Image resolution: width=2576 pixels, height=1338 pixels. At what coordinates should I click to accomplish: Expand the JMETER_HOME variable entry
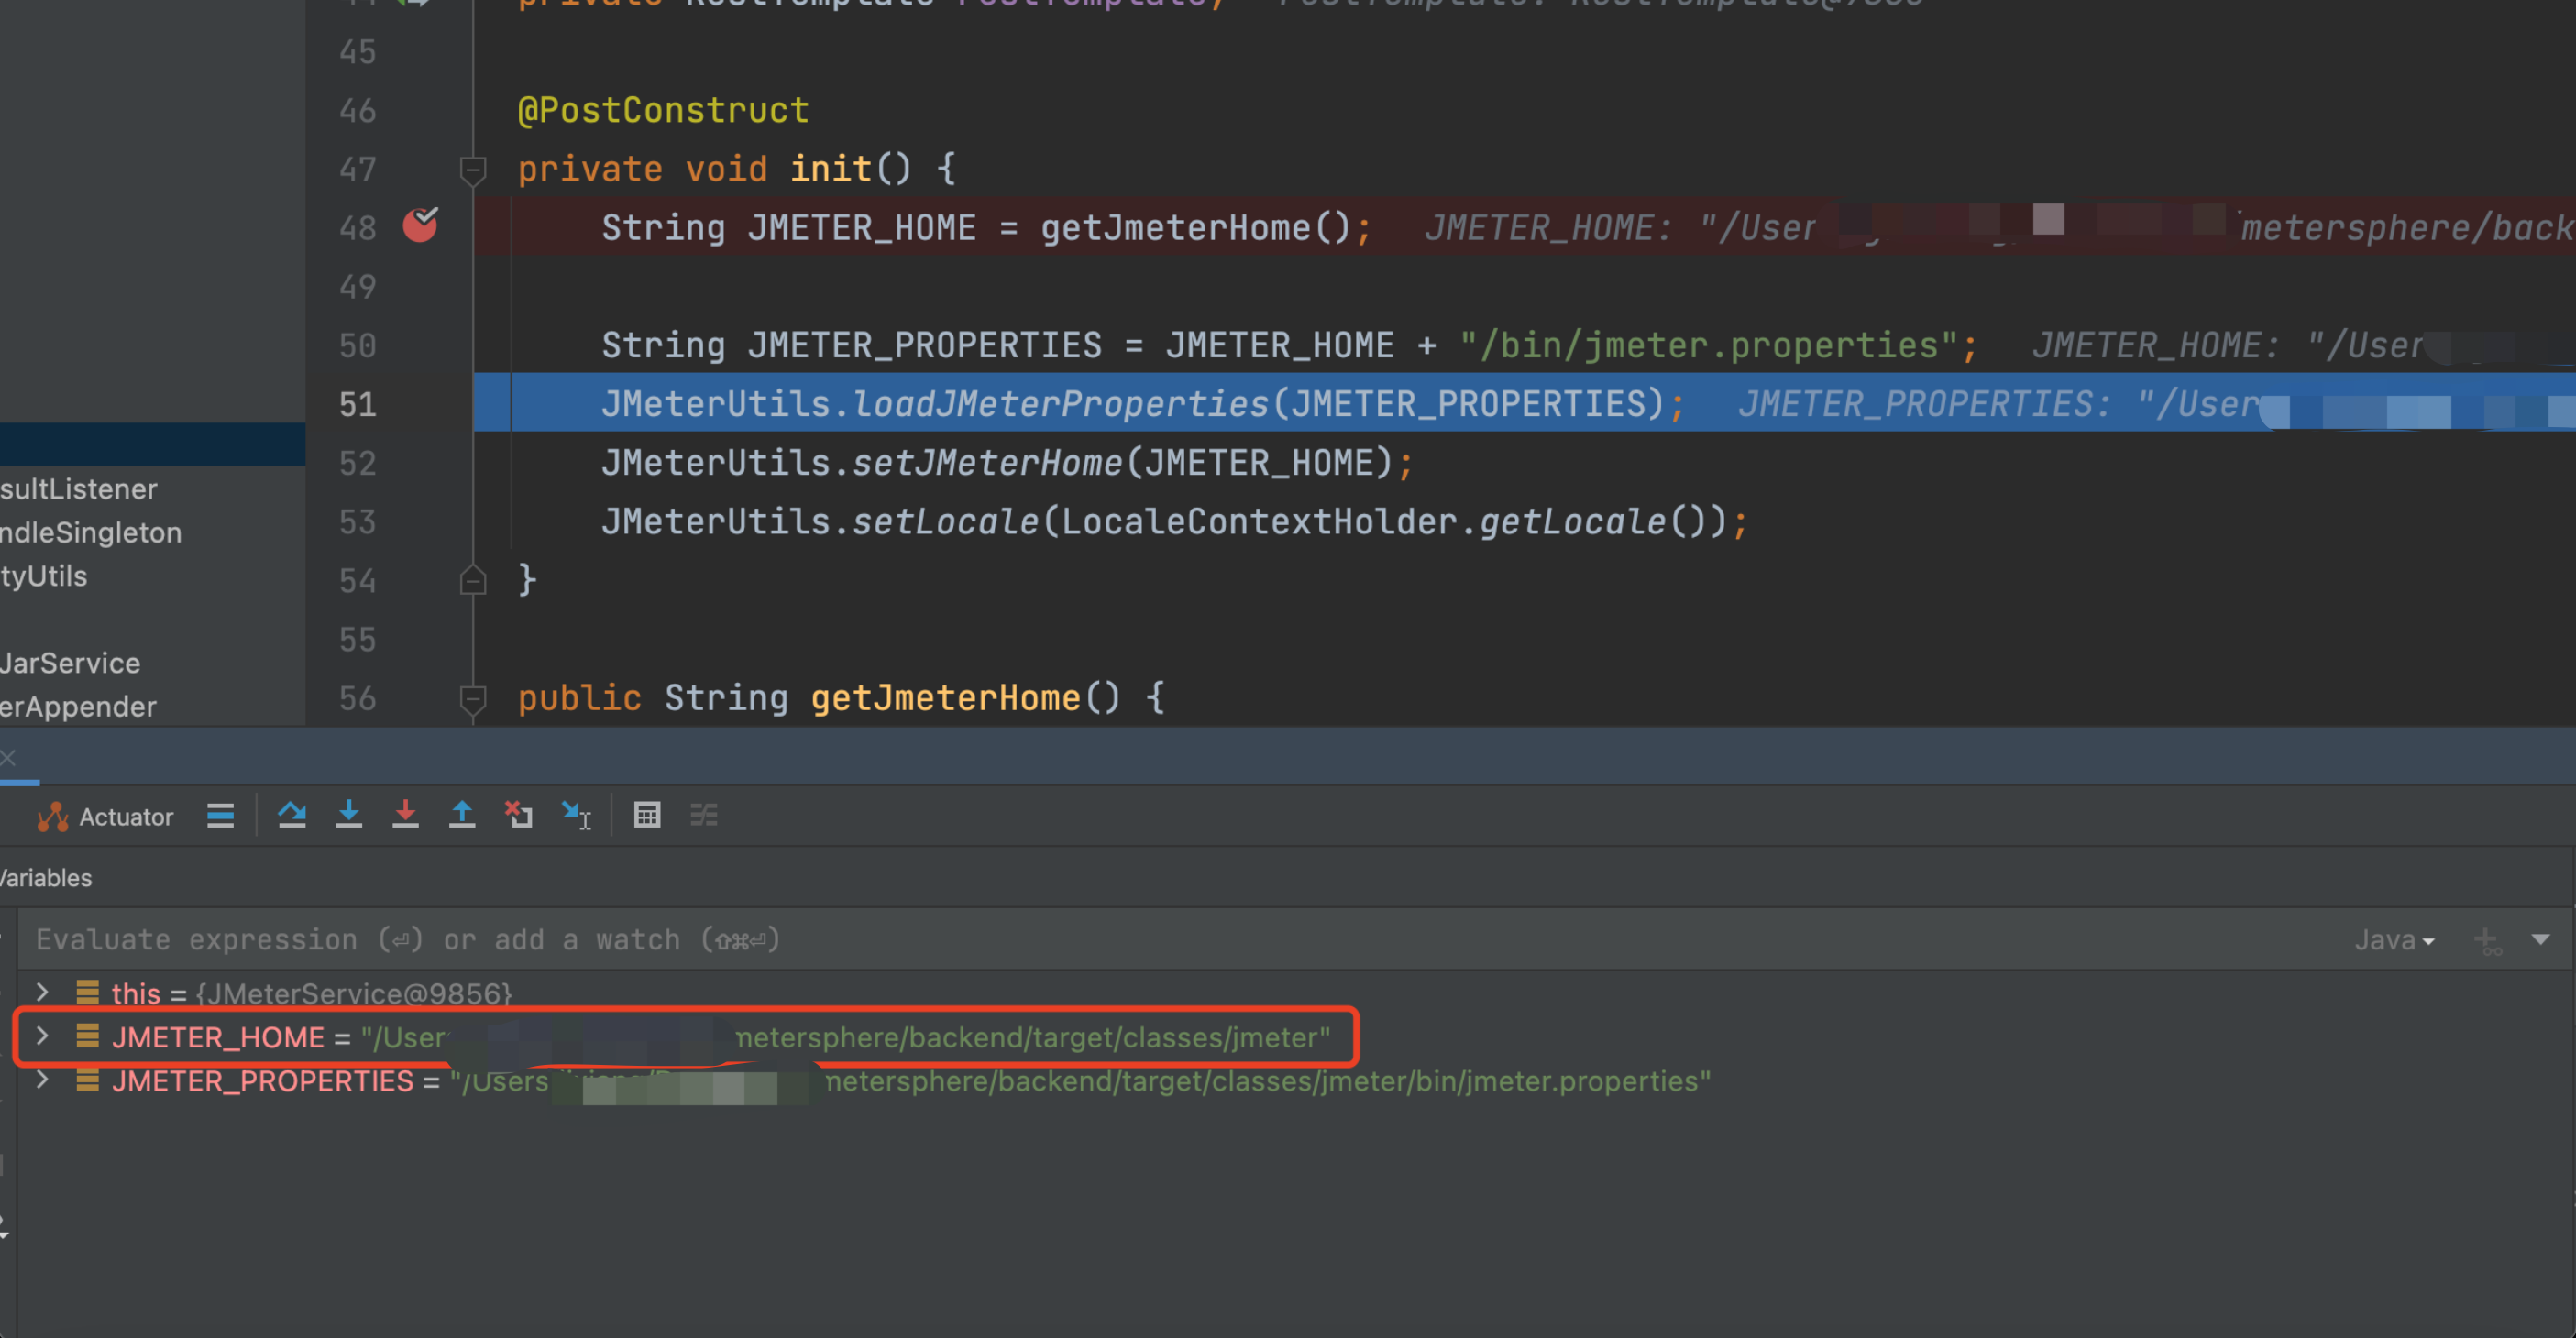42,1037
